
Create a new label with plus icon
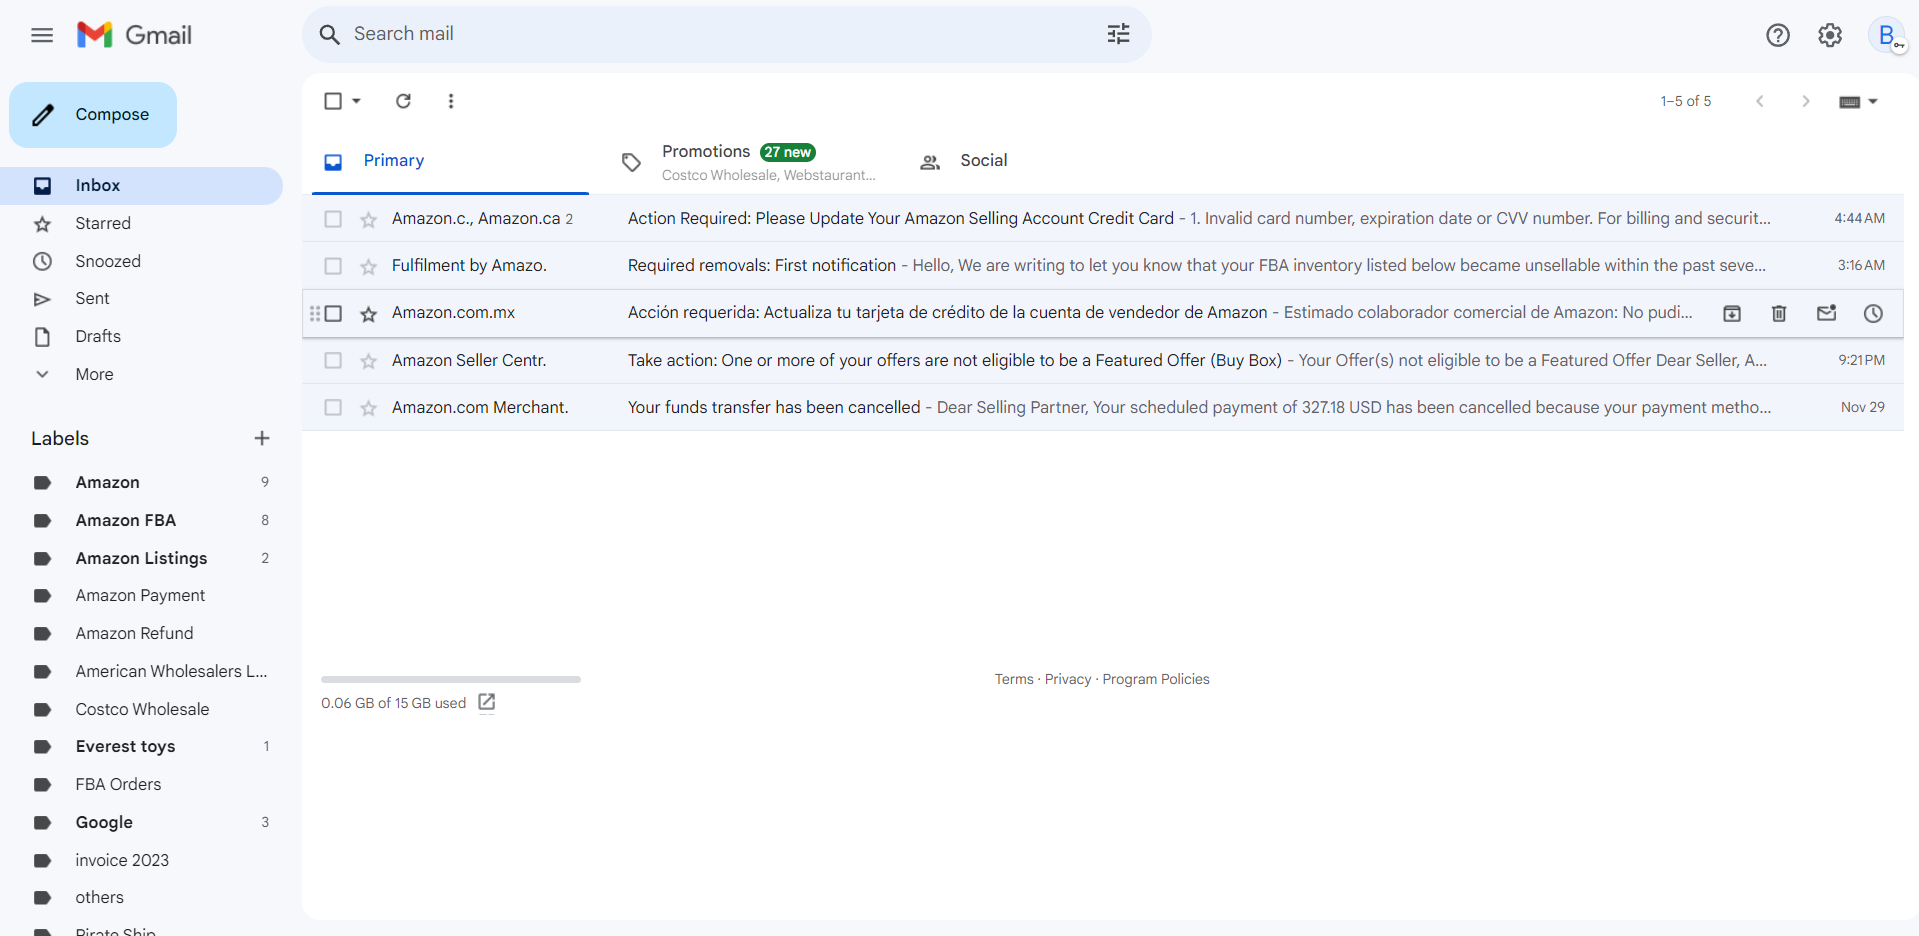coord(262,438)
